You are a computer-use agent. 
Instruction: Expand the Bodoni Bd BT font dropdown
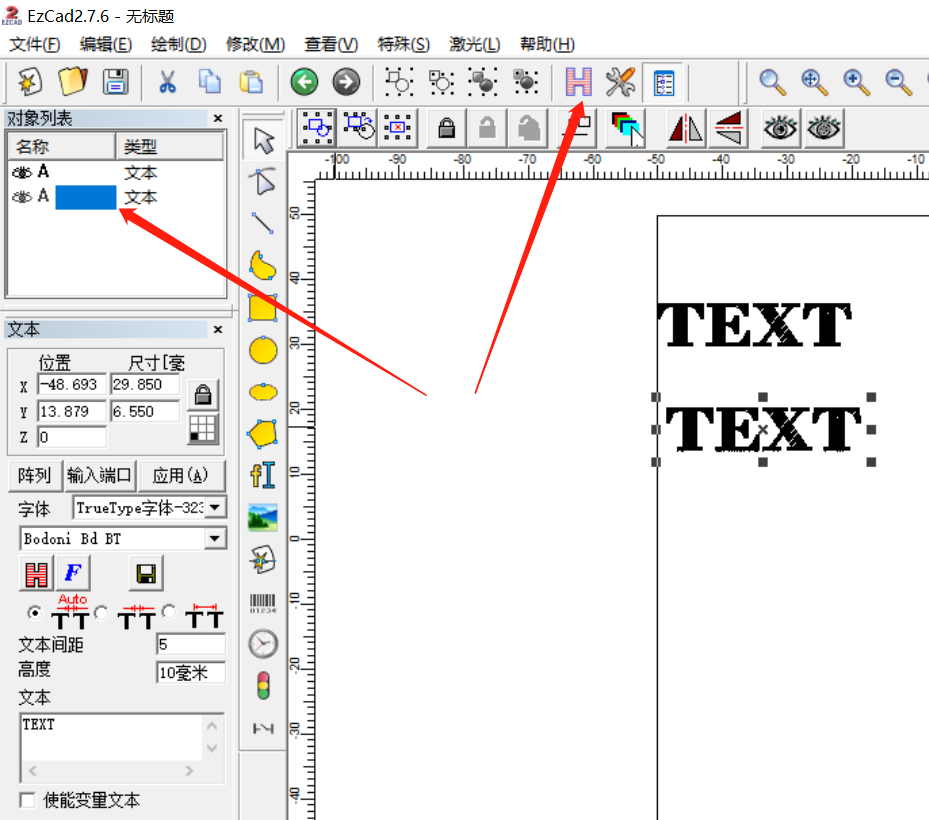pyautogui.click(x=215, y=539)
